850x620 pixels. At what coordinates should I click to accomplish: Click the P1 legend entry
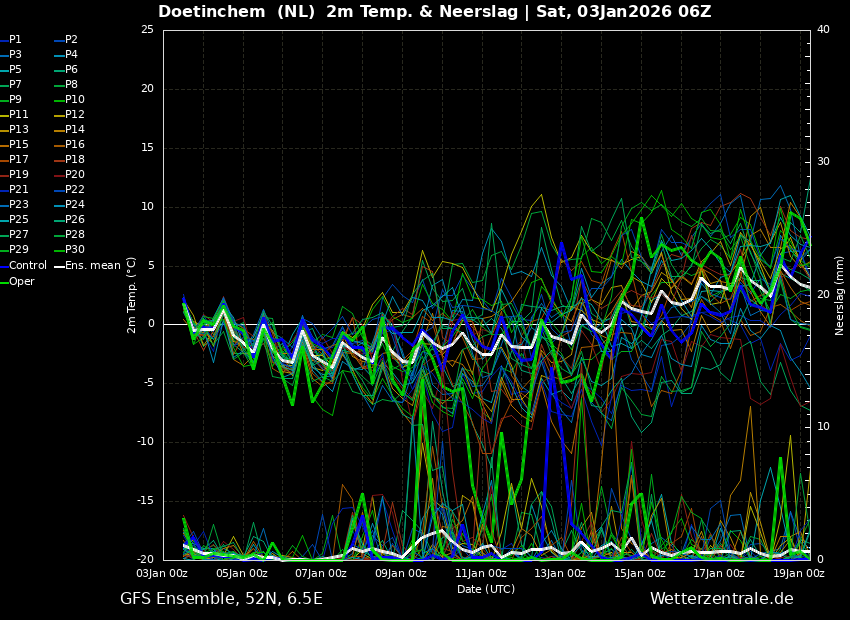click(11, 40)
